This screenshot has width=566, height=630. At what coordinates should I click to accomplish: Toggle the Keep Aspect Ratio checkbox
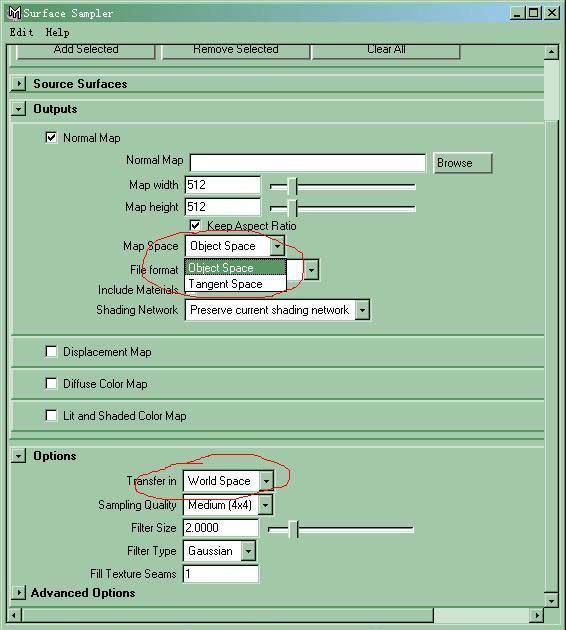(195, 225)
